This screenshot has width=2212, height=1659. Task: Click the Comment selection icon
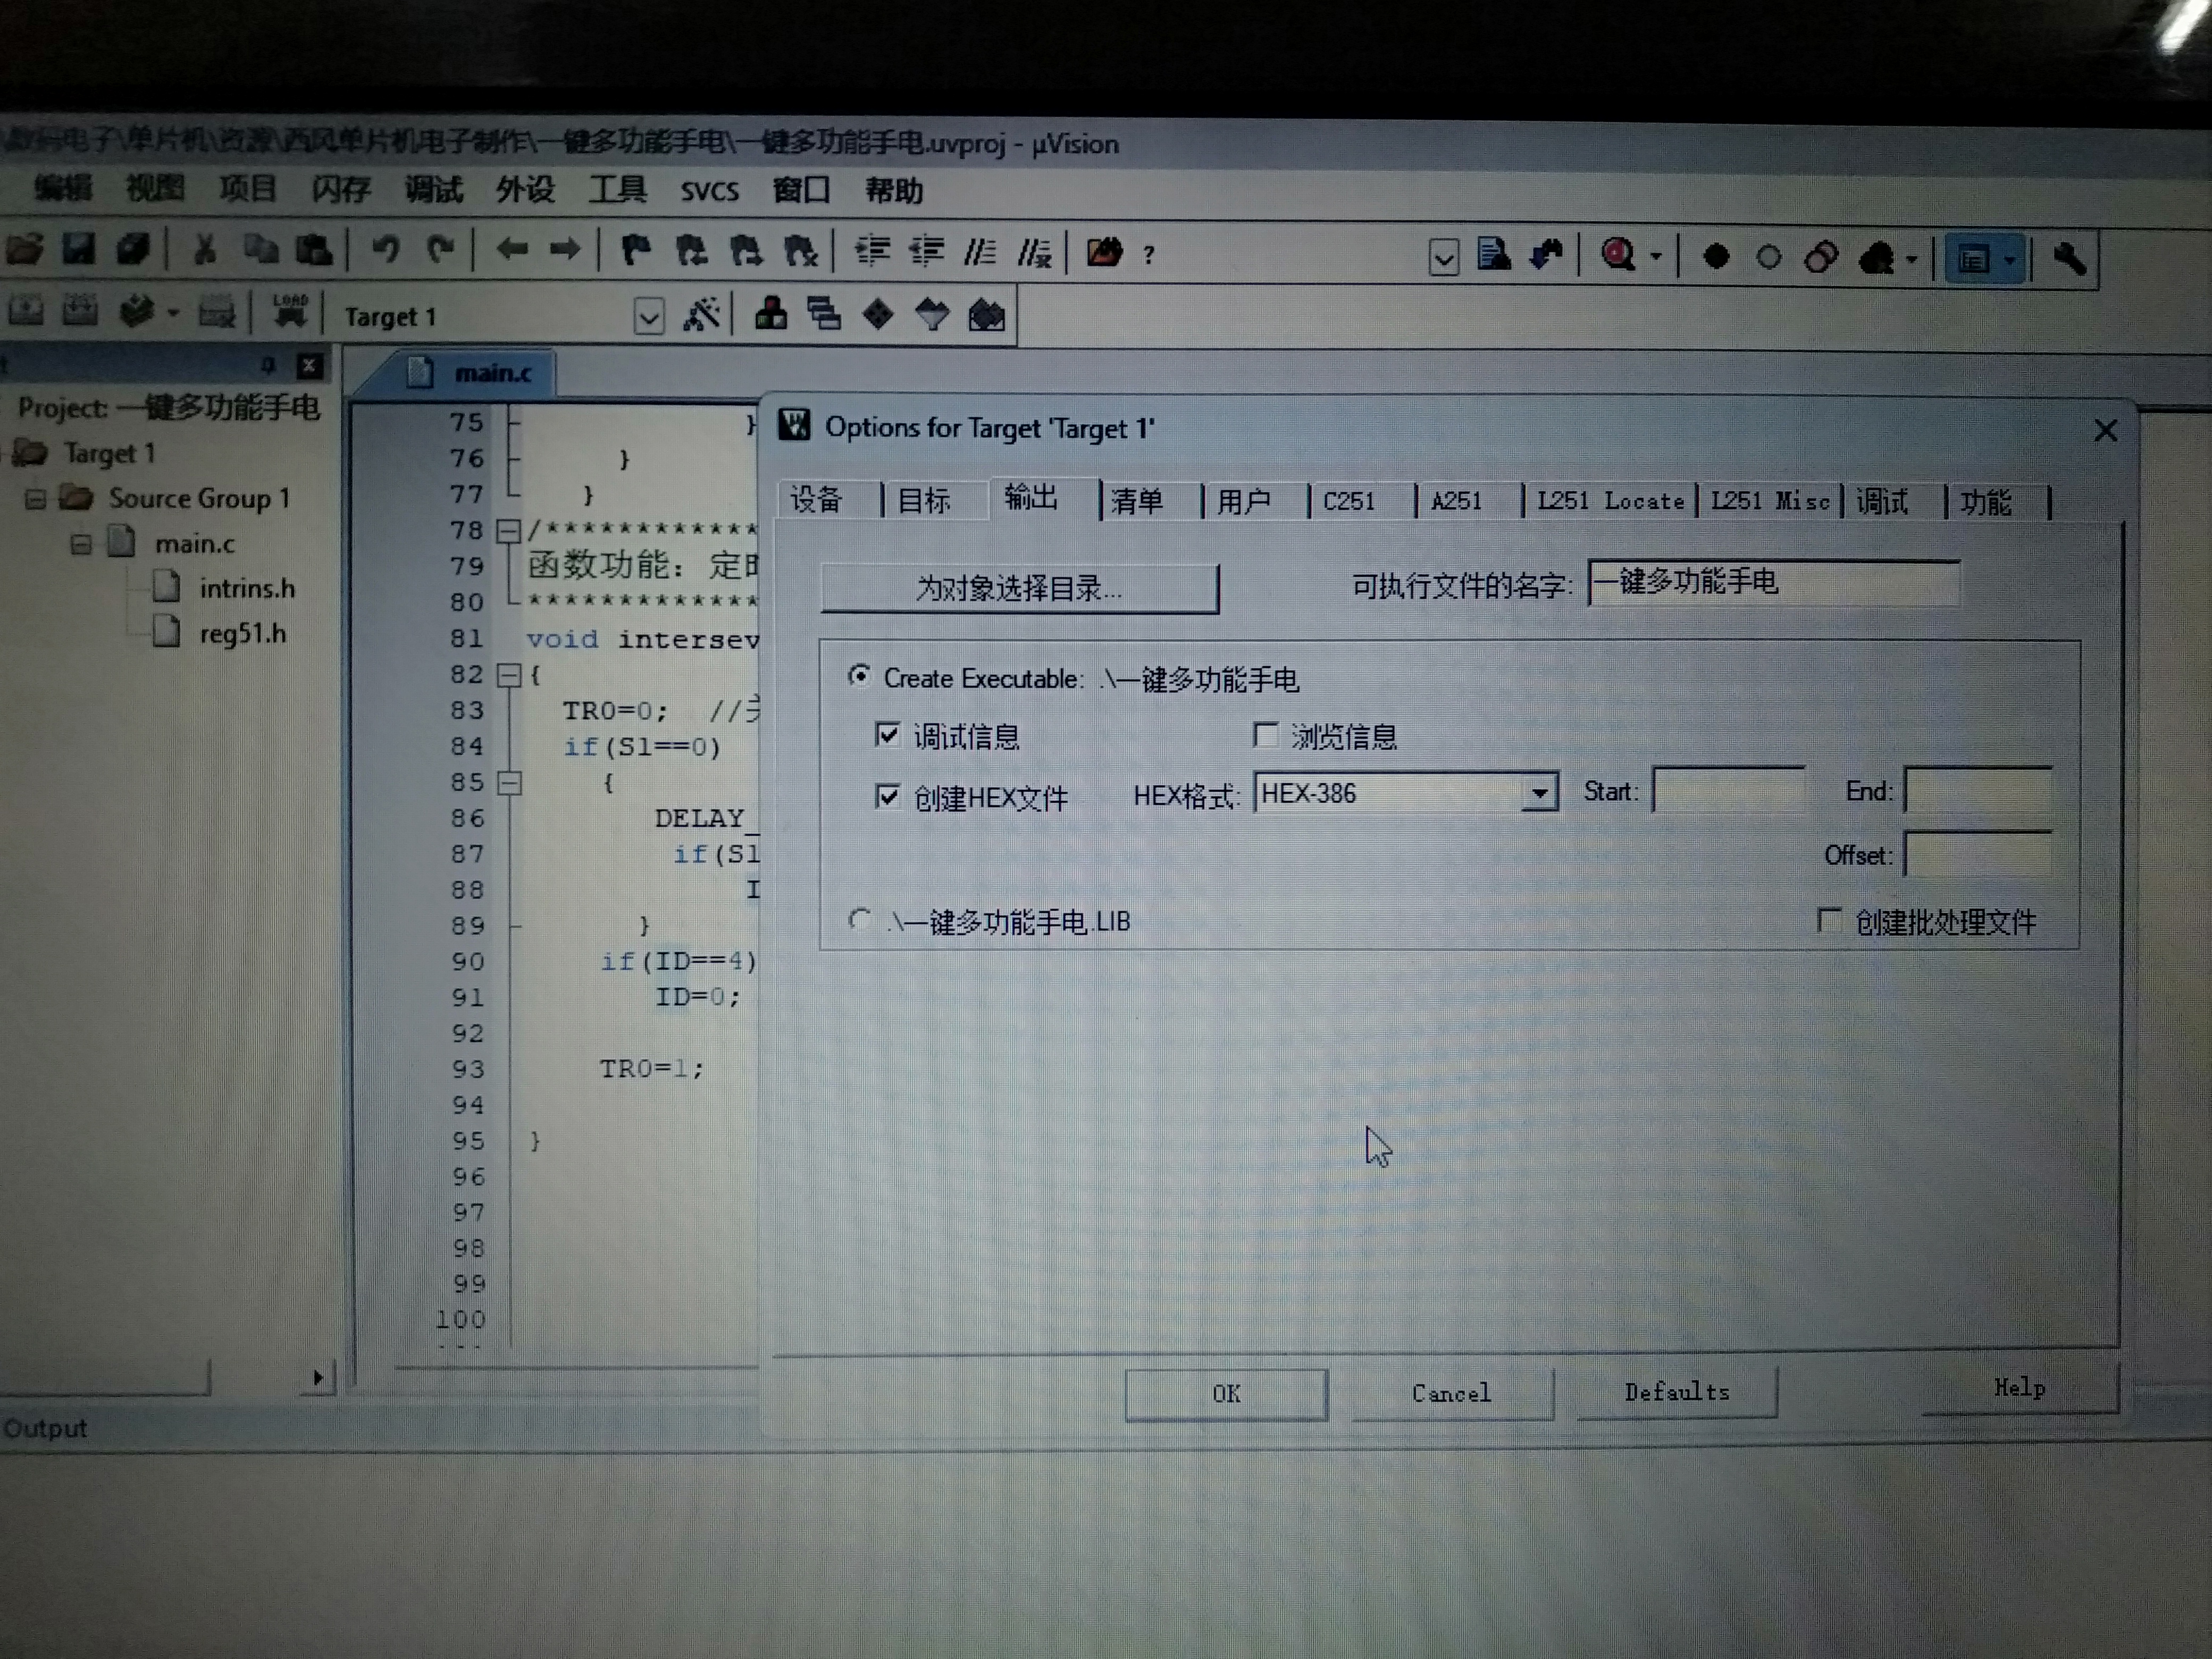coord(980,252)
